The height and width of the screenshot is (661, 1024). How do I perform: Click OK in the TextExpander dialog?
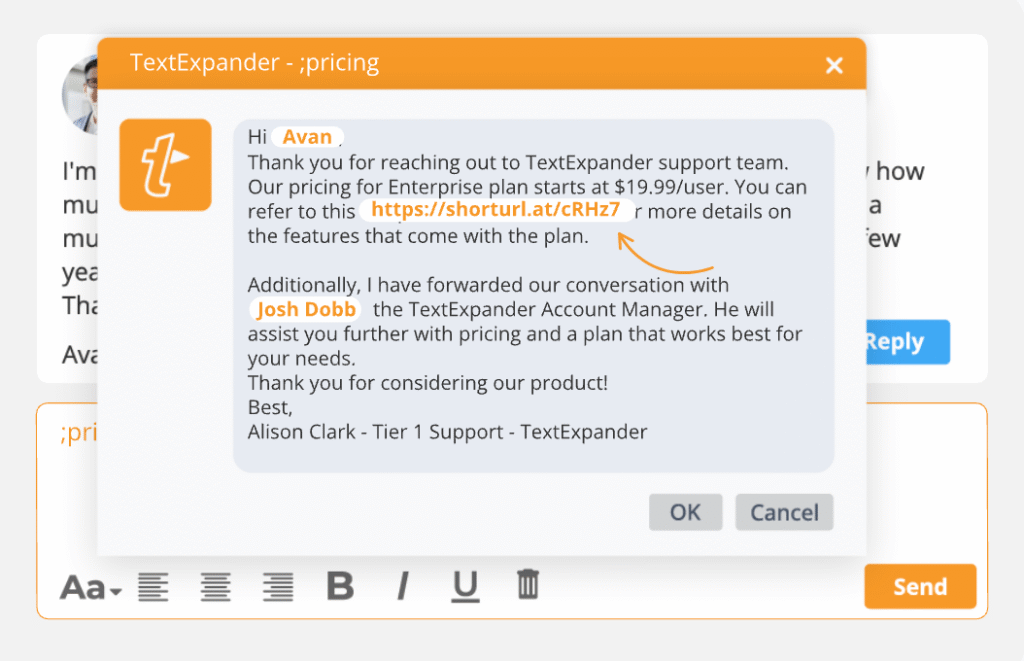tap(685, 512)
